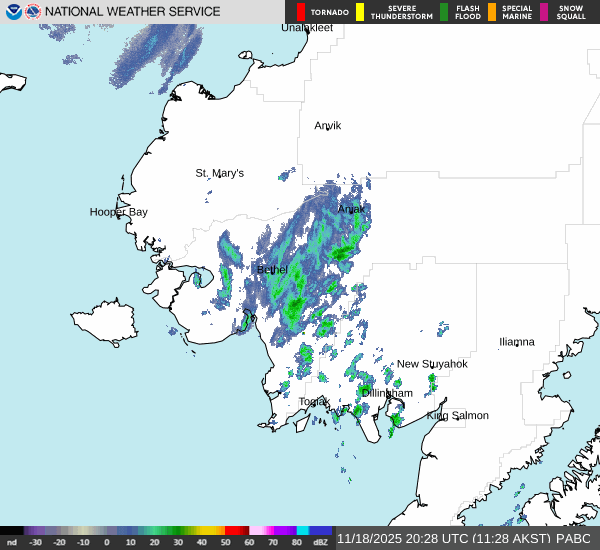
Task: Click the magenta Snow Squall legend marker
Action: [x=544, y=12]
